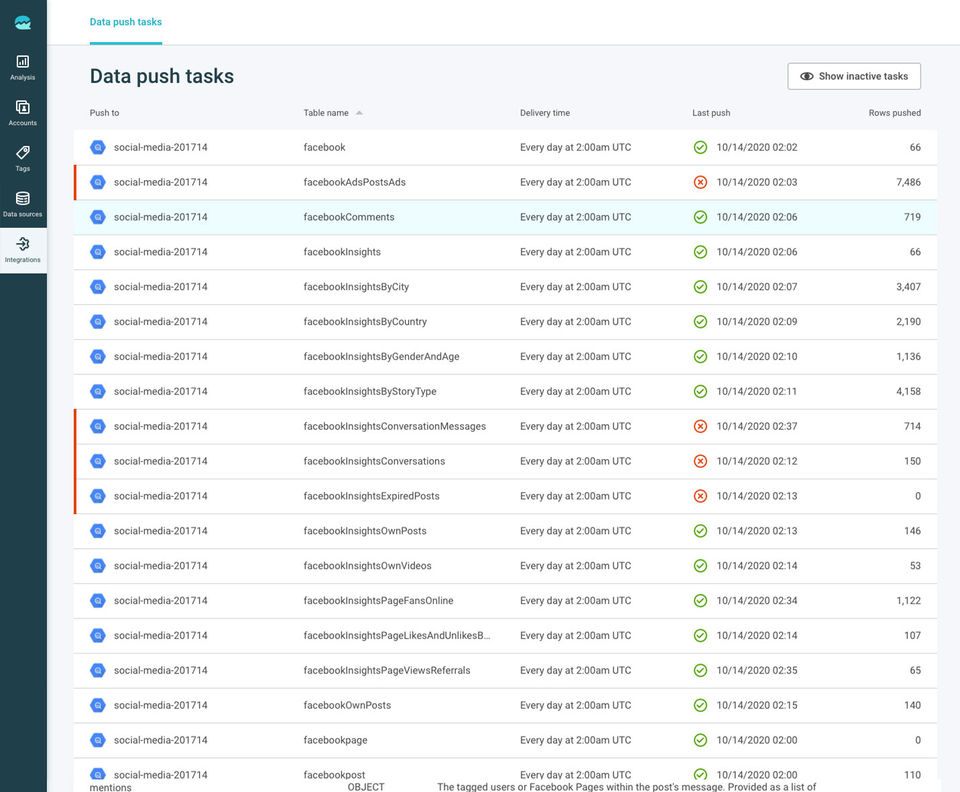Screen dimensions: 960x792
Task: Open the facebookInsightsOwnVideos task
Action: click(367, 566)
